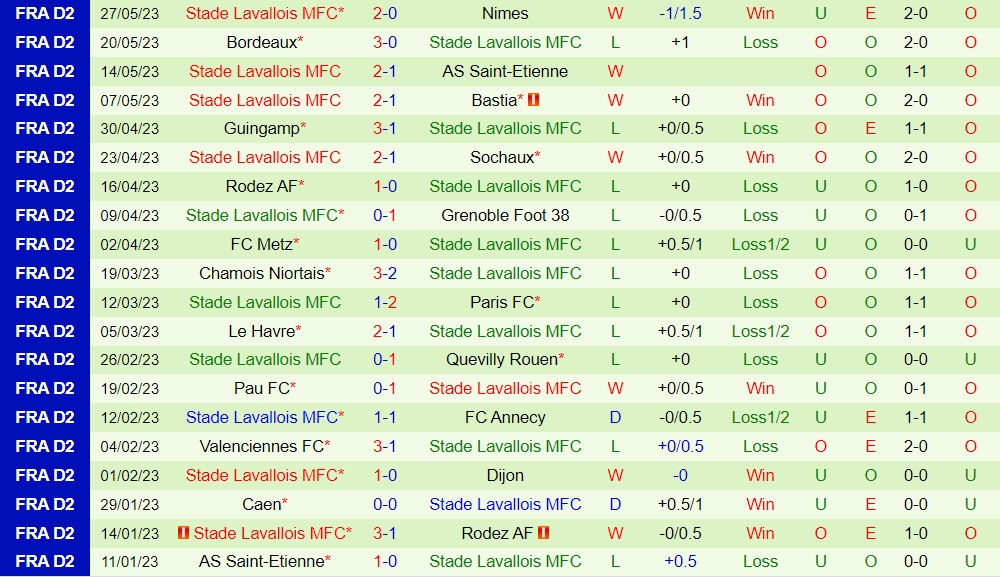Viewport: 1000px width, 577px height.
Task: Open the FC Metz team page
Action: click(261, 244)
